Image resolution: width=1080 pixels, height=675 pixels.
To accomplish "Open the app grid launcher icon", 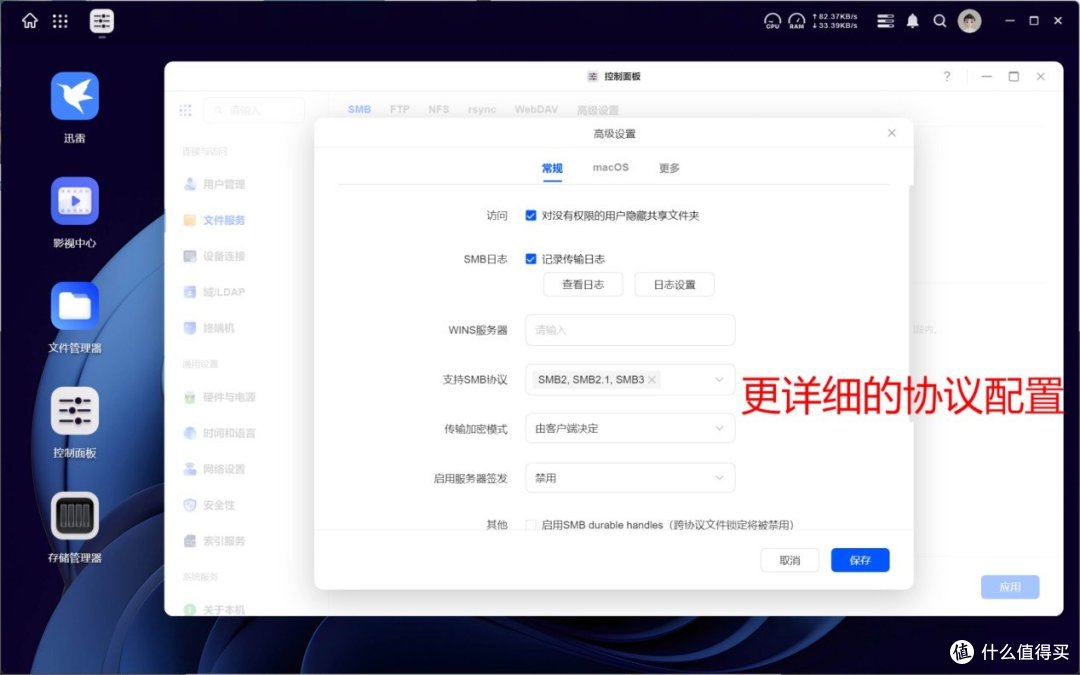I will pos(60,21).
